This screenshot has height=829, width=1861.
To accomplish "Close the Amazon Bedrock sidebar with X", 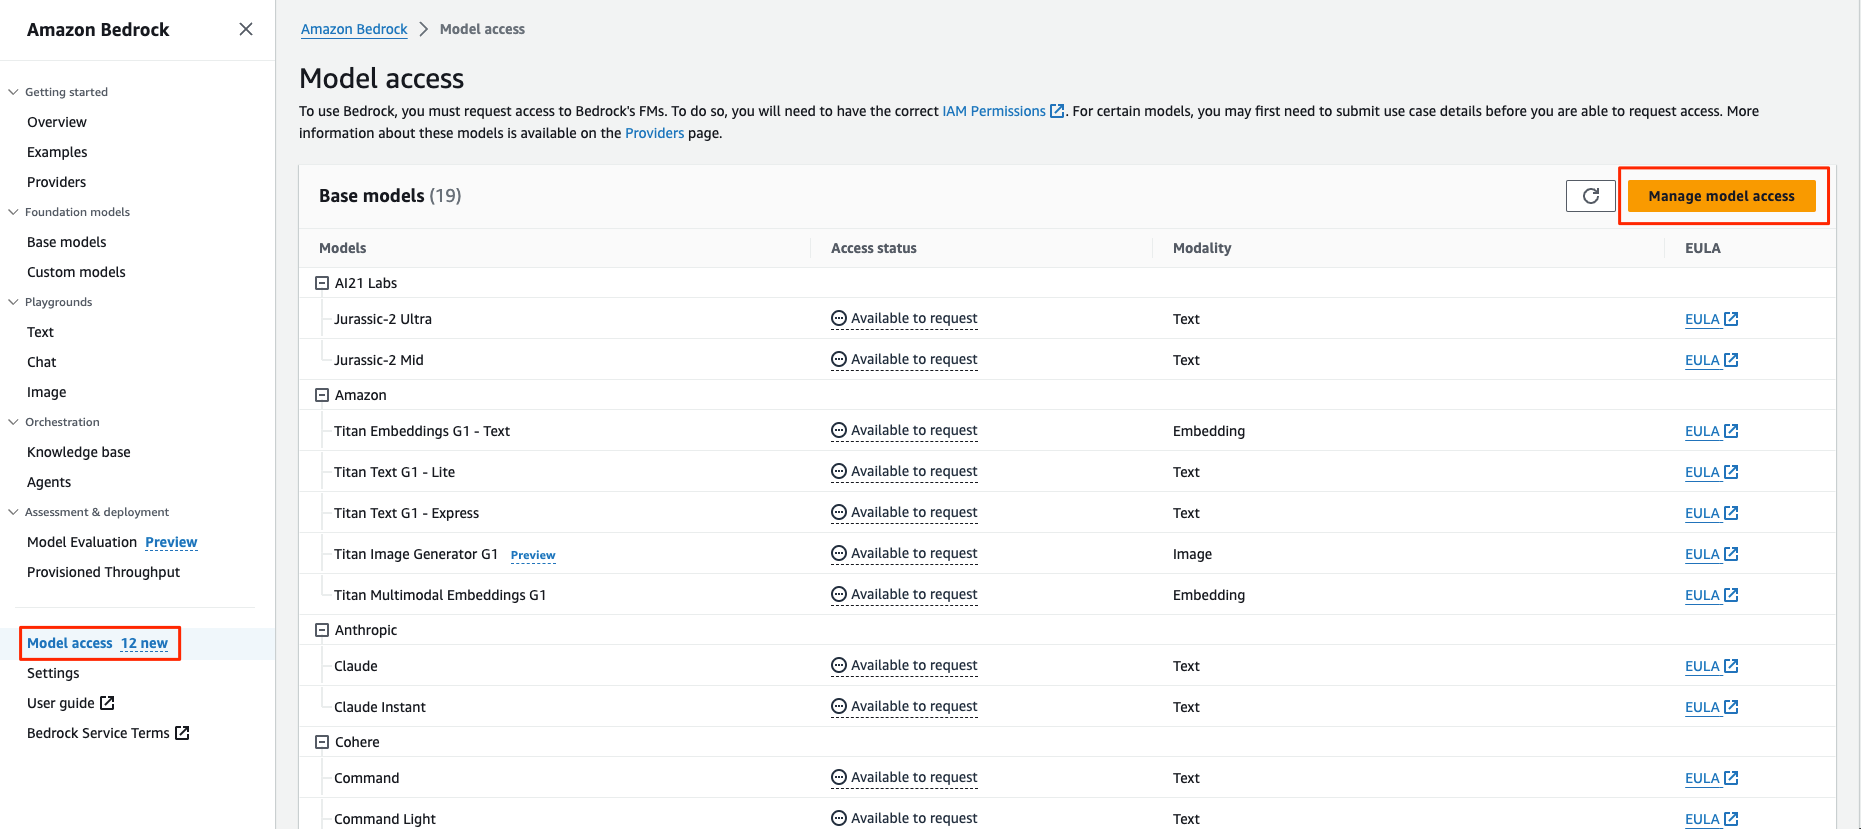I will pos(246,30).
